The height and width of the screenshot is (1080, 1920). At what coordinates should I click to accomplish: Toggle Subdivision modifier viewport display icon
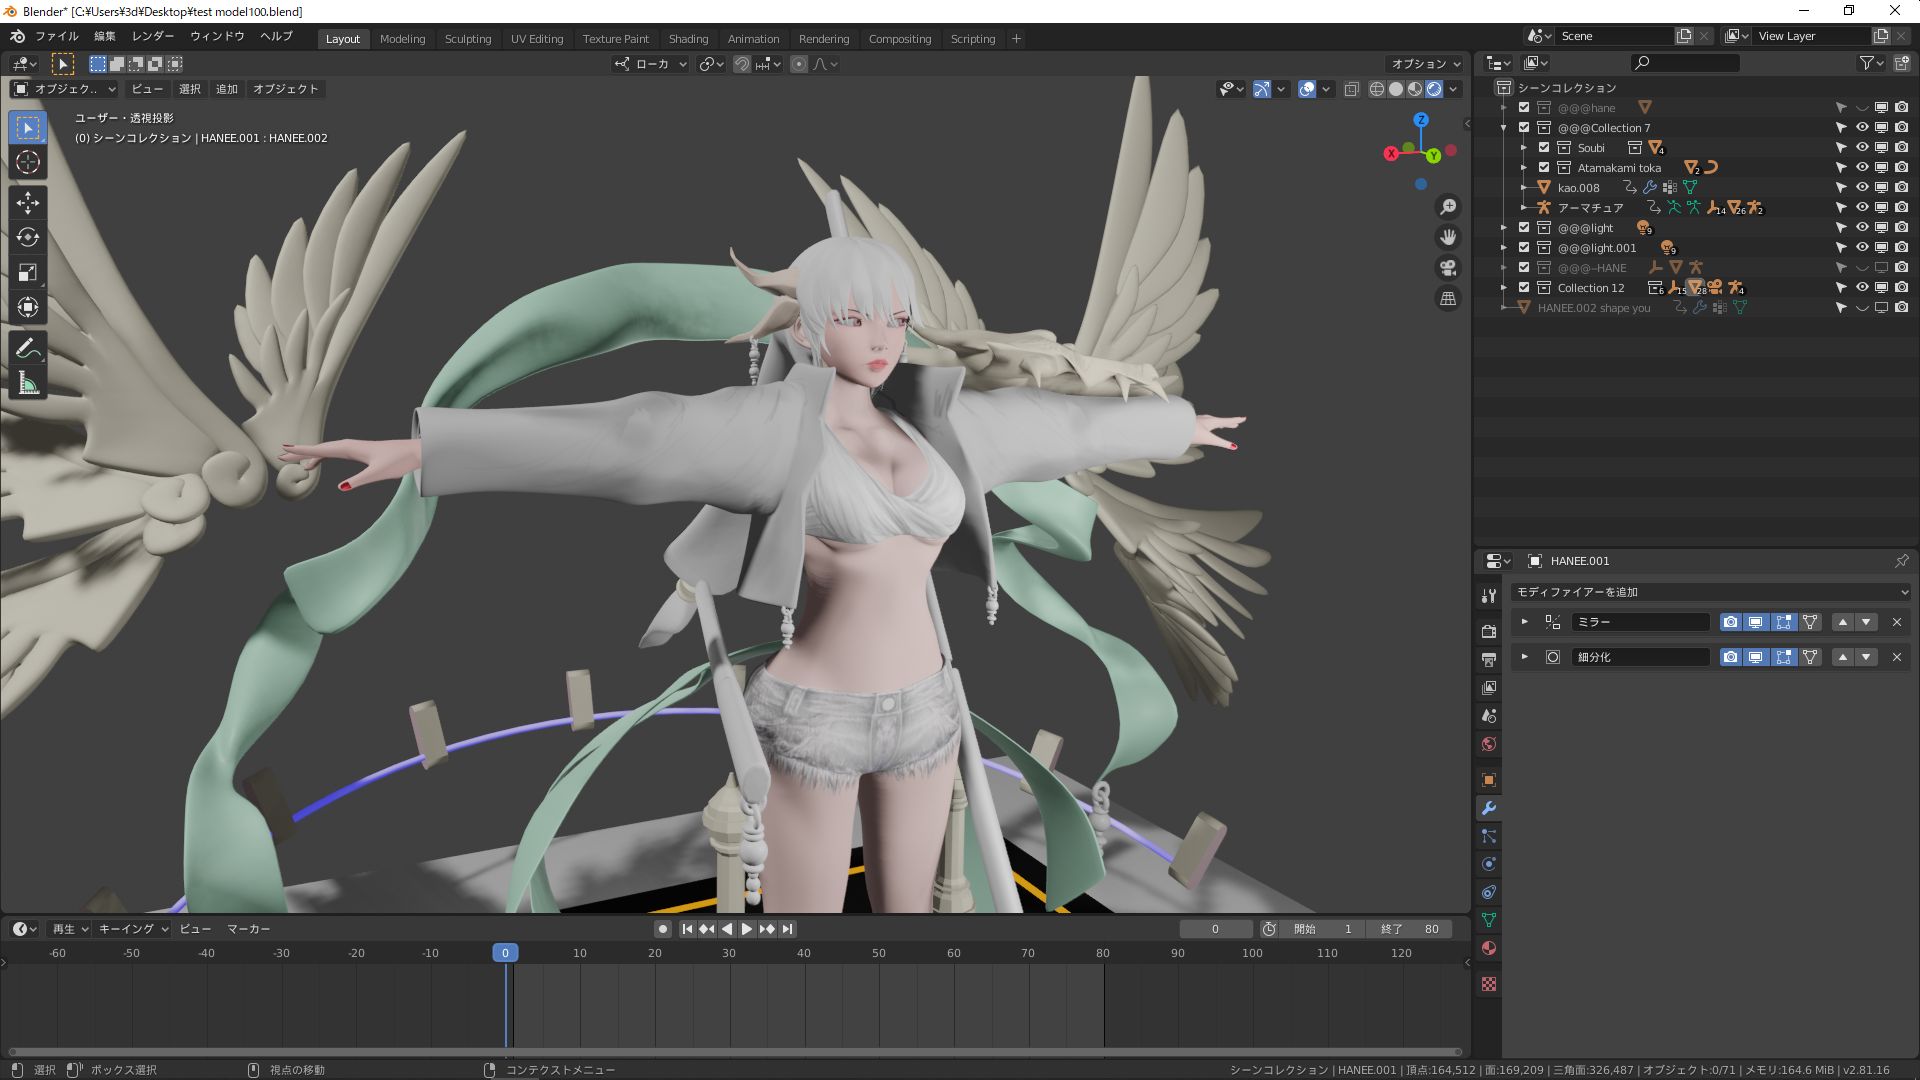[x=1756, y=657]
